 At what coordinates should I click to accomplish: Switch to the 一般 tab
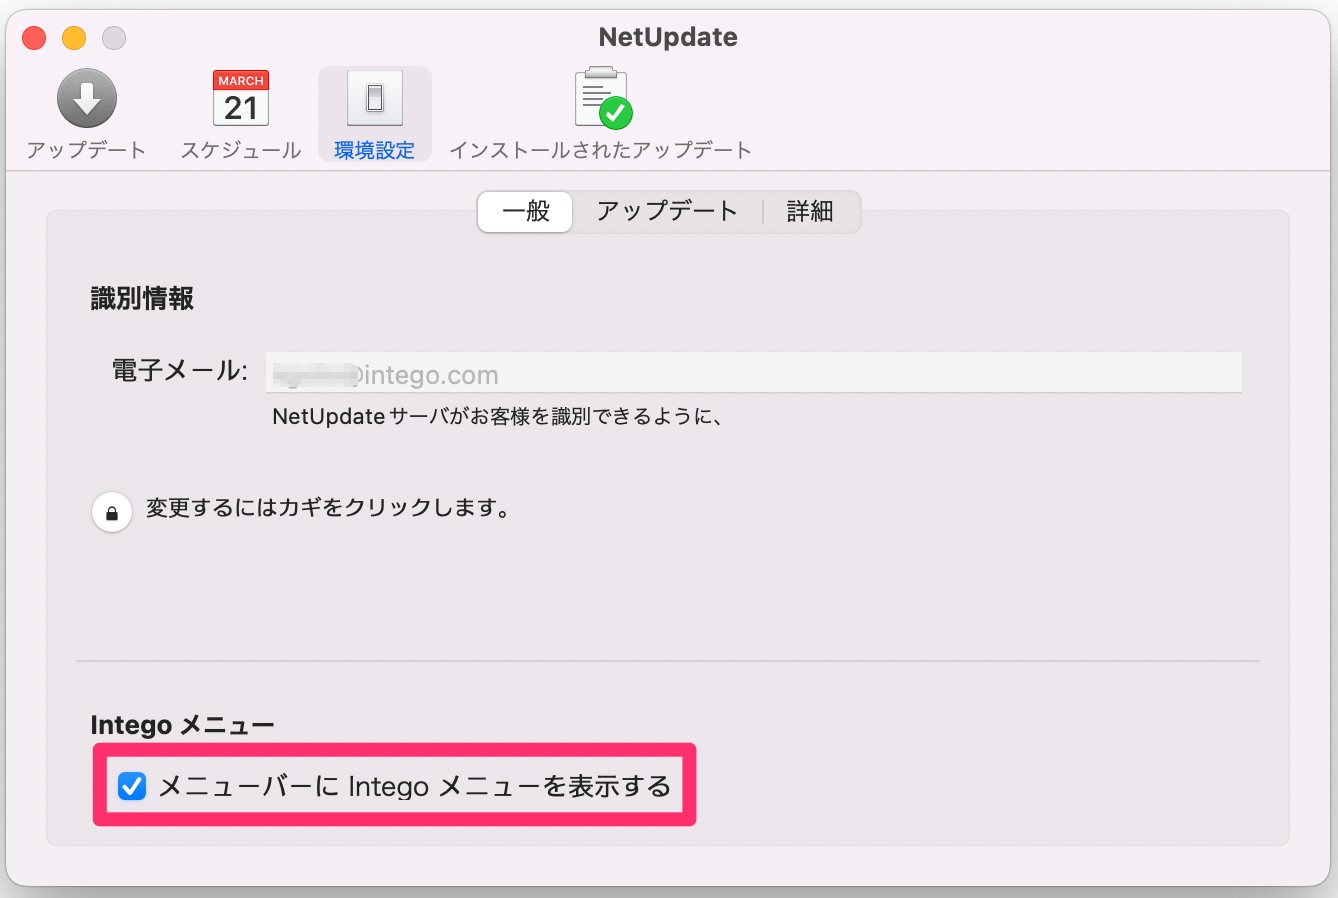(525, 211)
